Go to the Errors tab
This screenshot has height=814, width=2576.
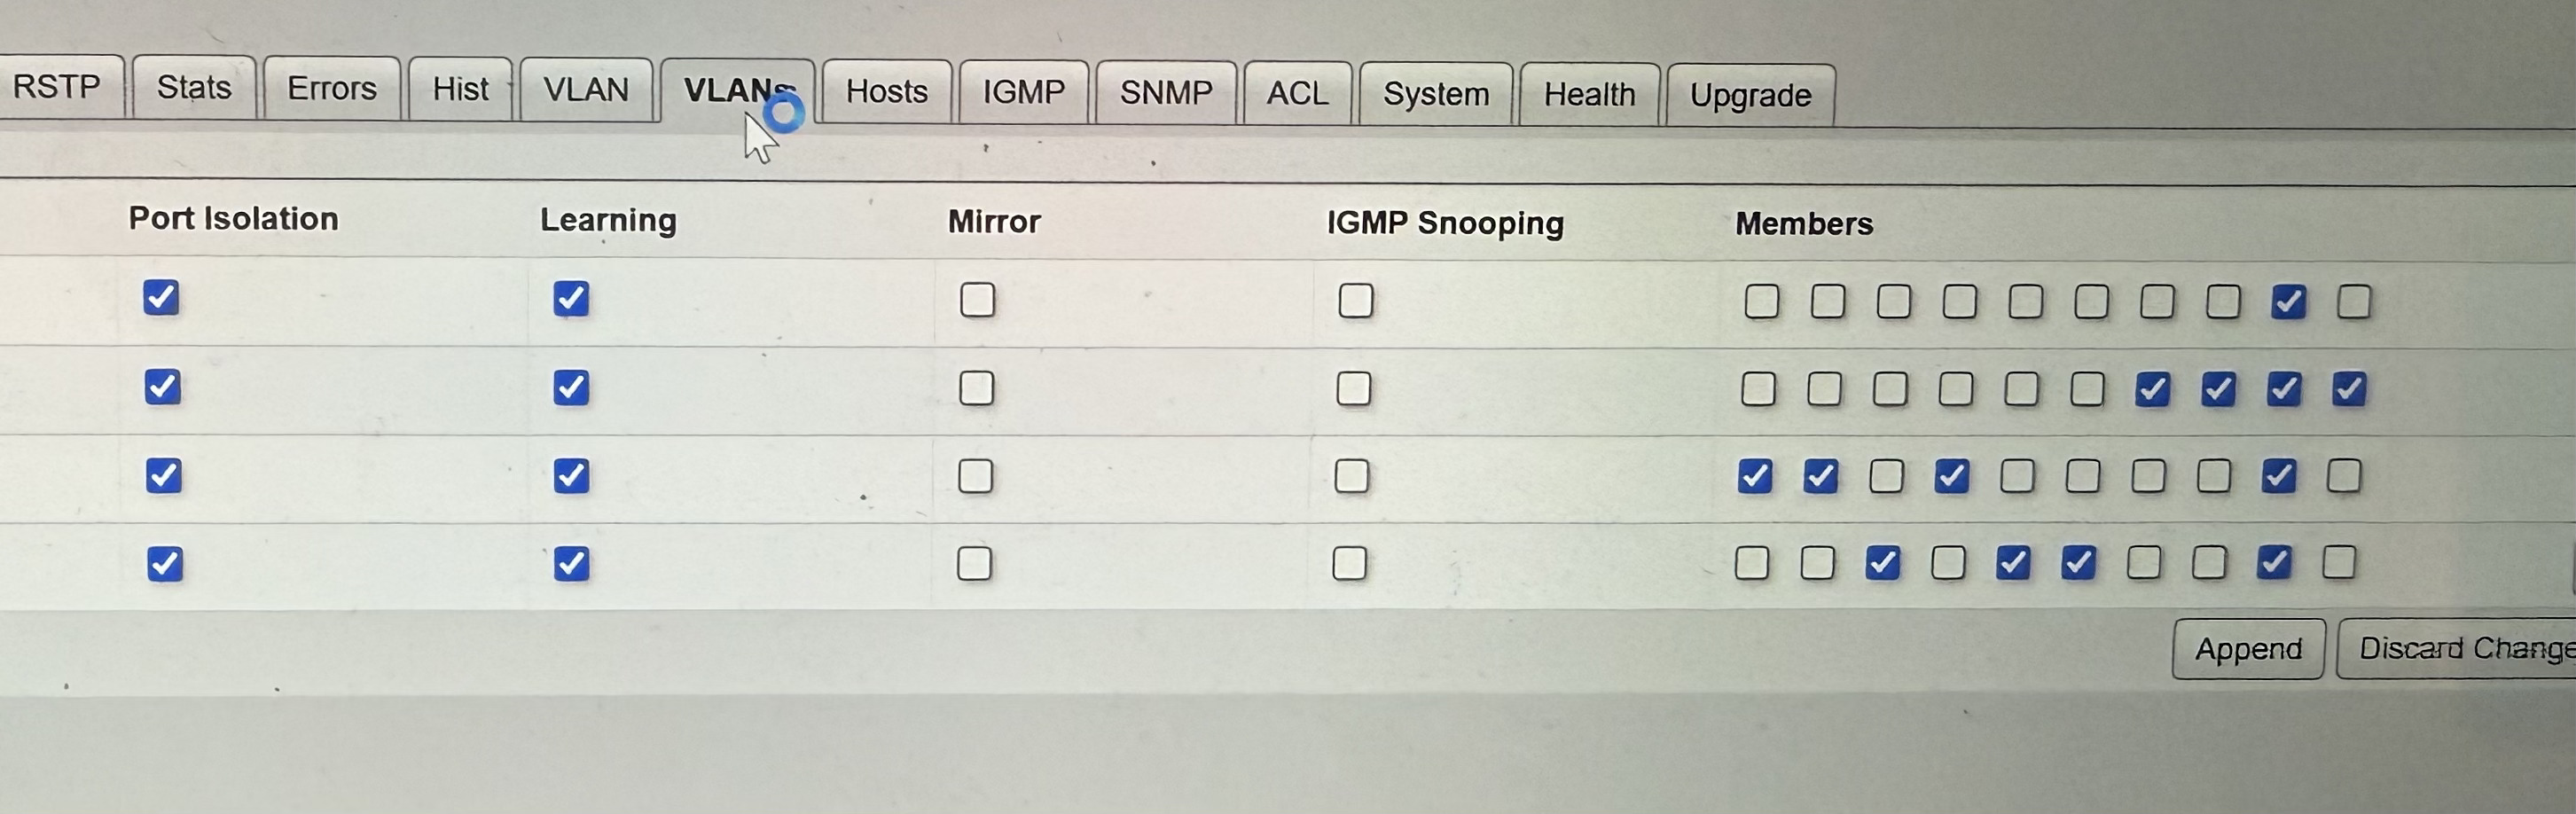(x=331, y=89)
